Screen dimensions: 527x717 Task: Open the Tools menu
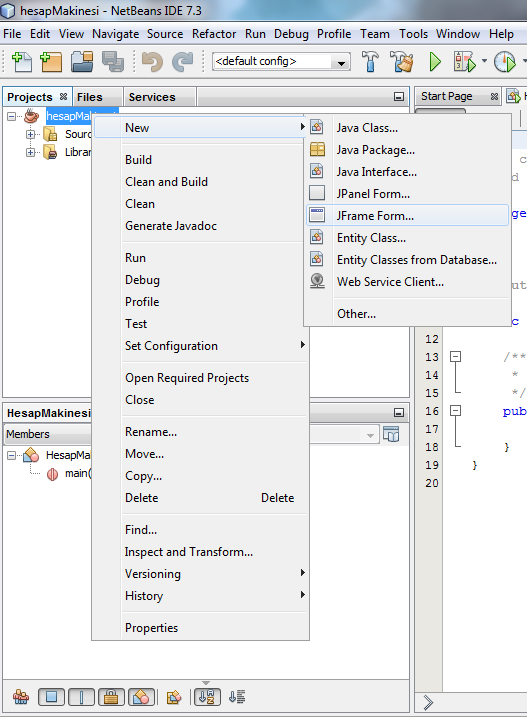pos(413,34)
